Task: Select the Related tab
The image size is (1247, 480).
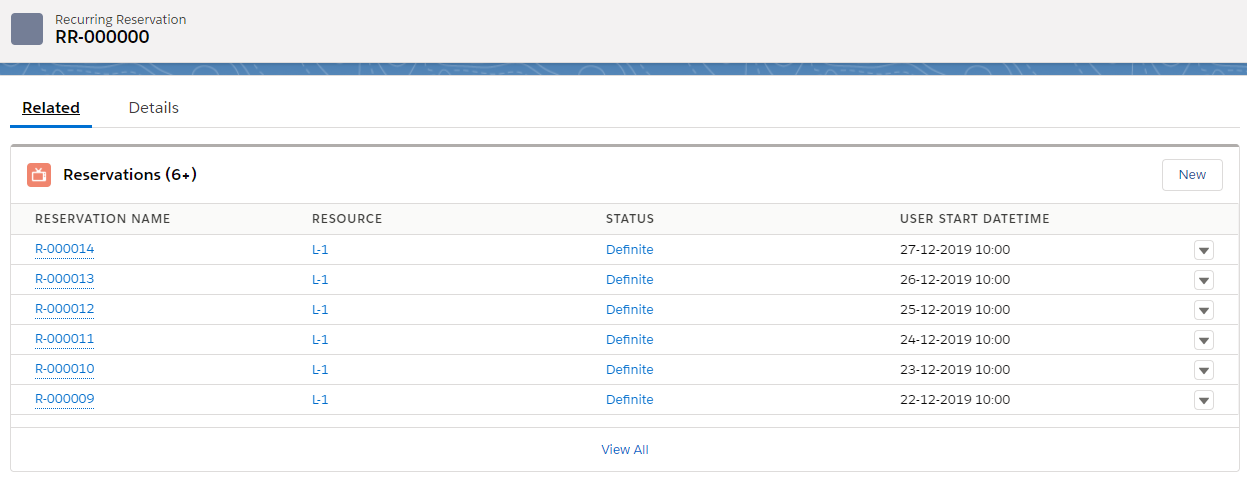Action: [x=51, y=108]
